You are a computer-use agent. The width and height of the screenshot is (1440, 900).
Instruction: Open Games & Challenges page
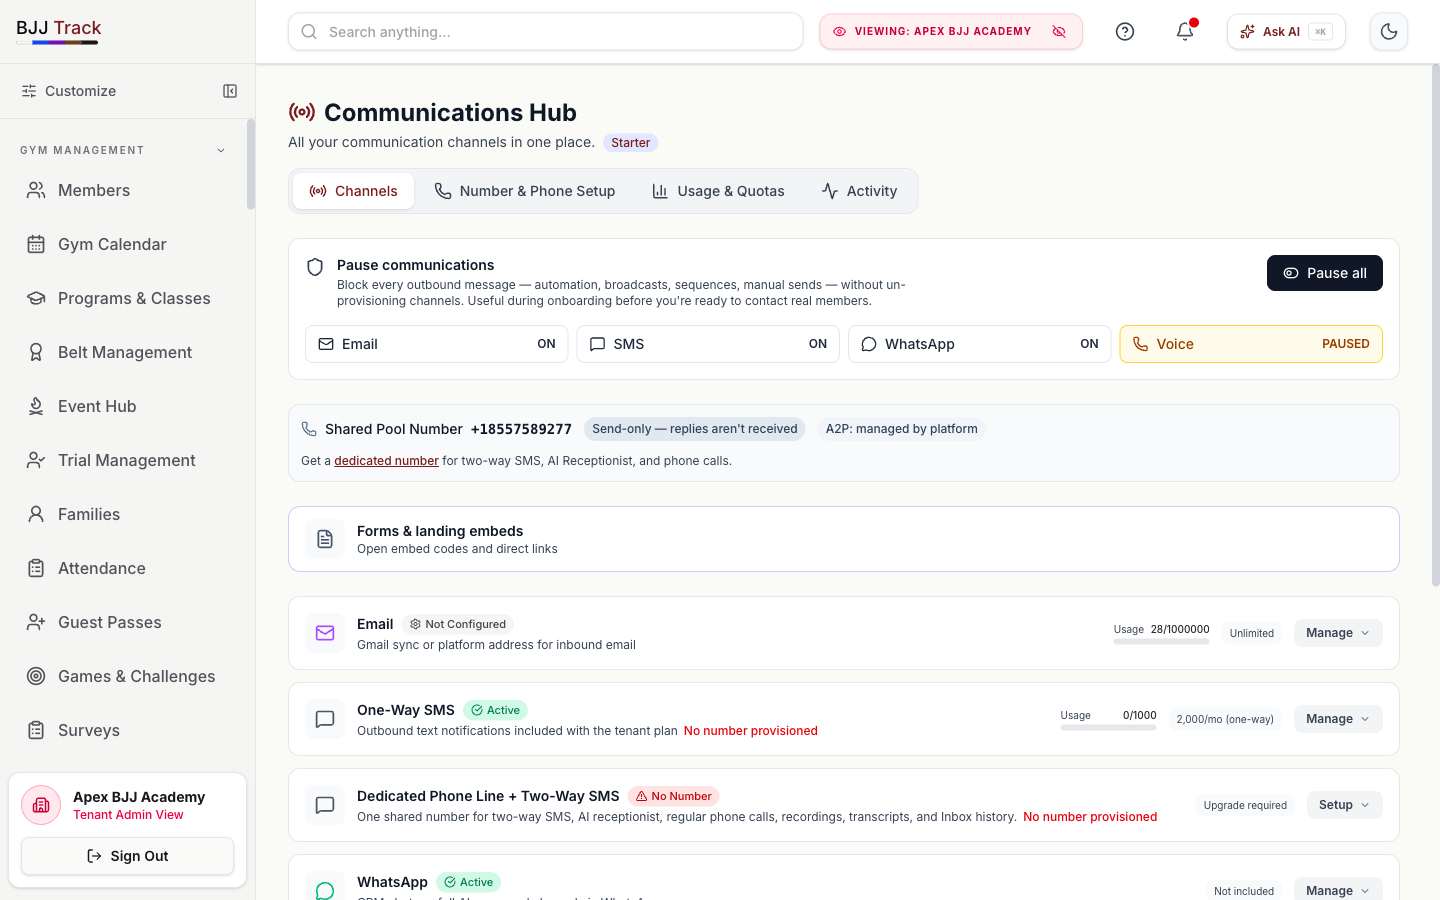coord(127,676)
